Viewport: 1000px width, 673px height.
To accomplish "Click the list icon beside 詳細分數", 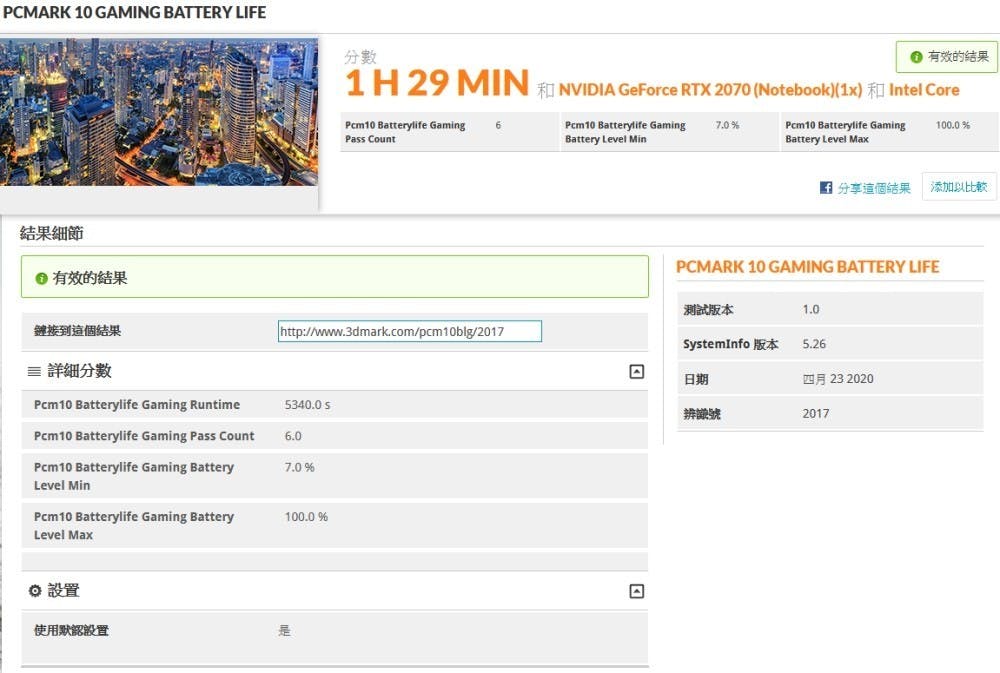I will click(34, 371).
